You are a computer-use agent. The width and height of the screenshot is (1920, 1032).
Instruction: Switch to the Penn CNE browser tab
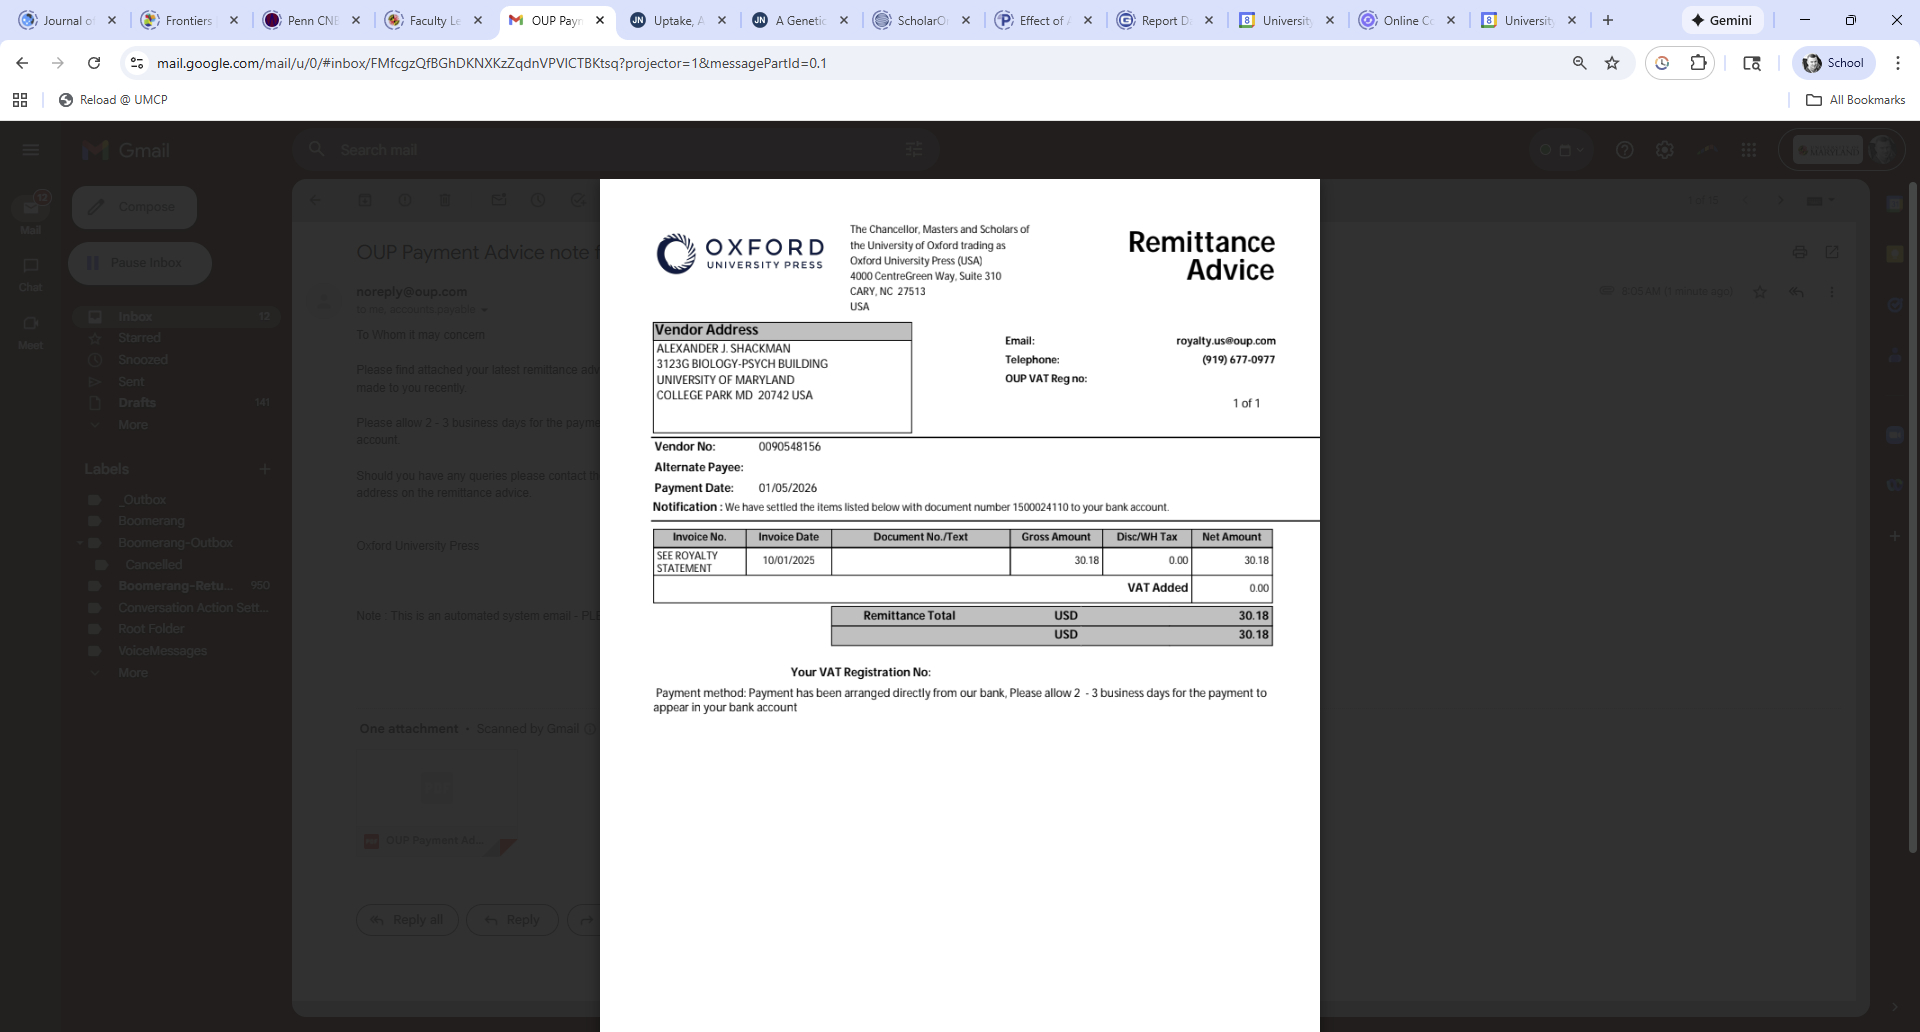[312, 20]
